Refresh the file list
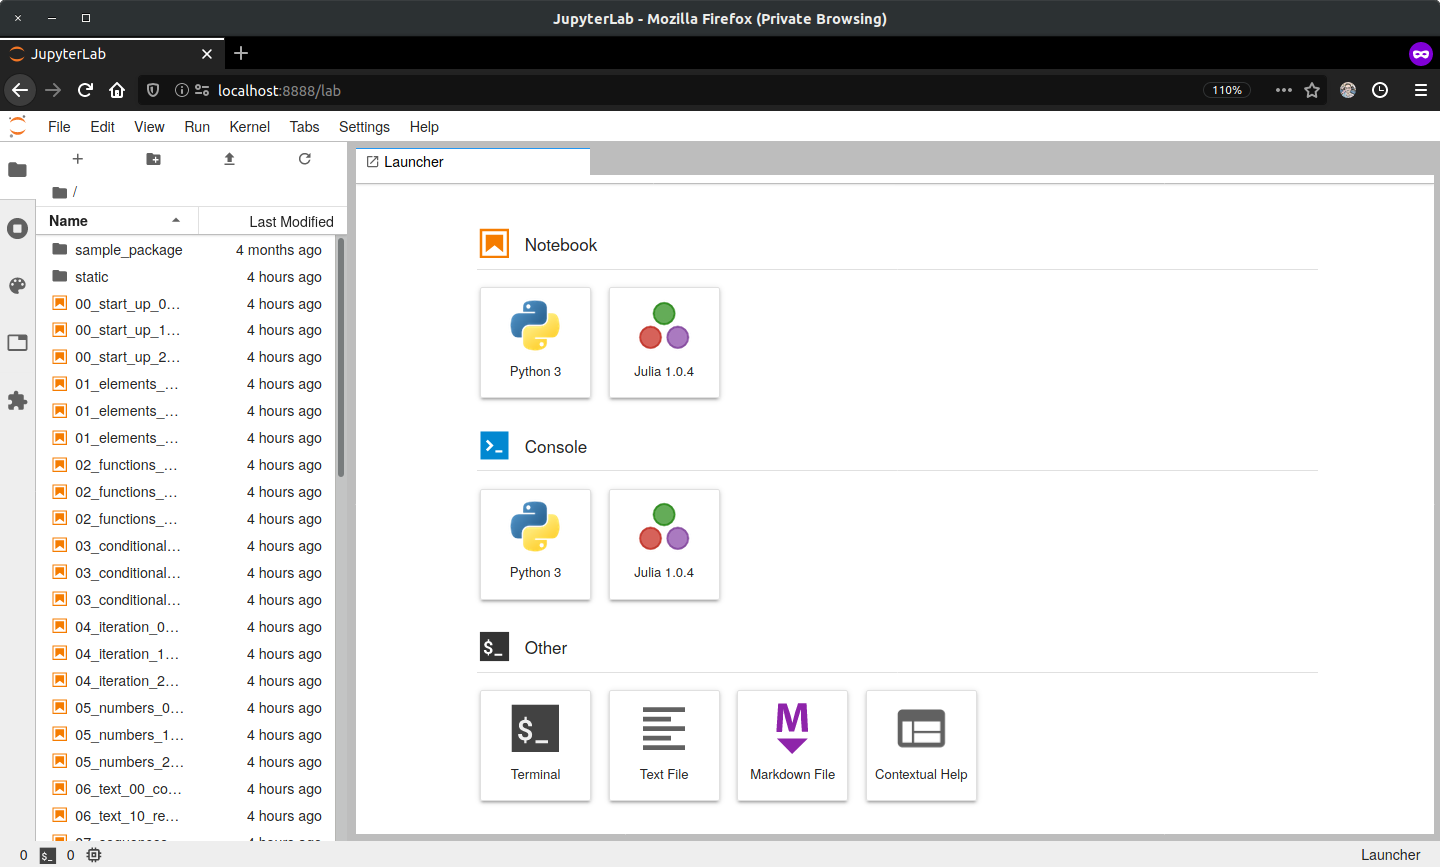 [305, 159]
